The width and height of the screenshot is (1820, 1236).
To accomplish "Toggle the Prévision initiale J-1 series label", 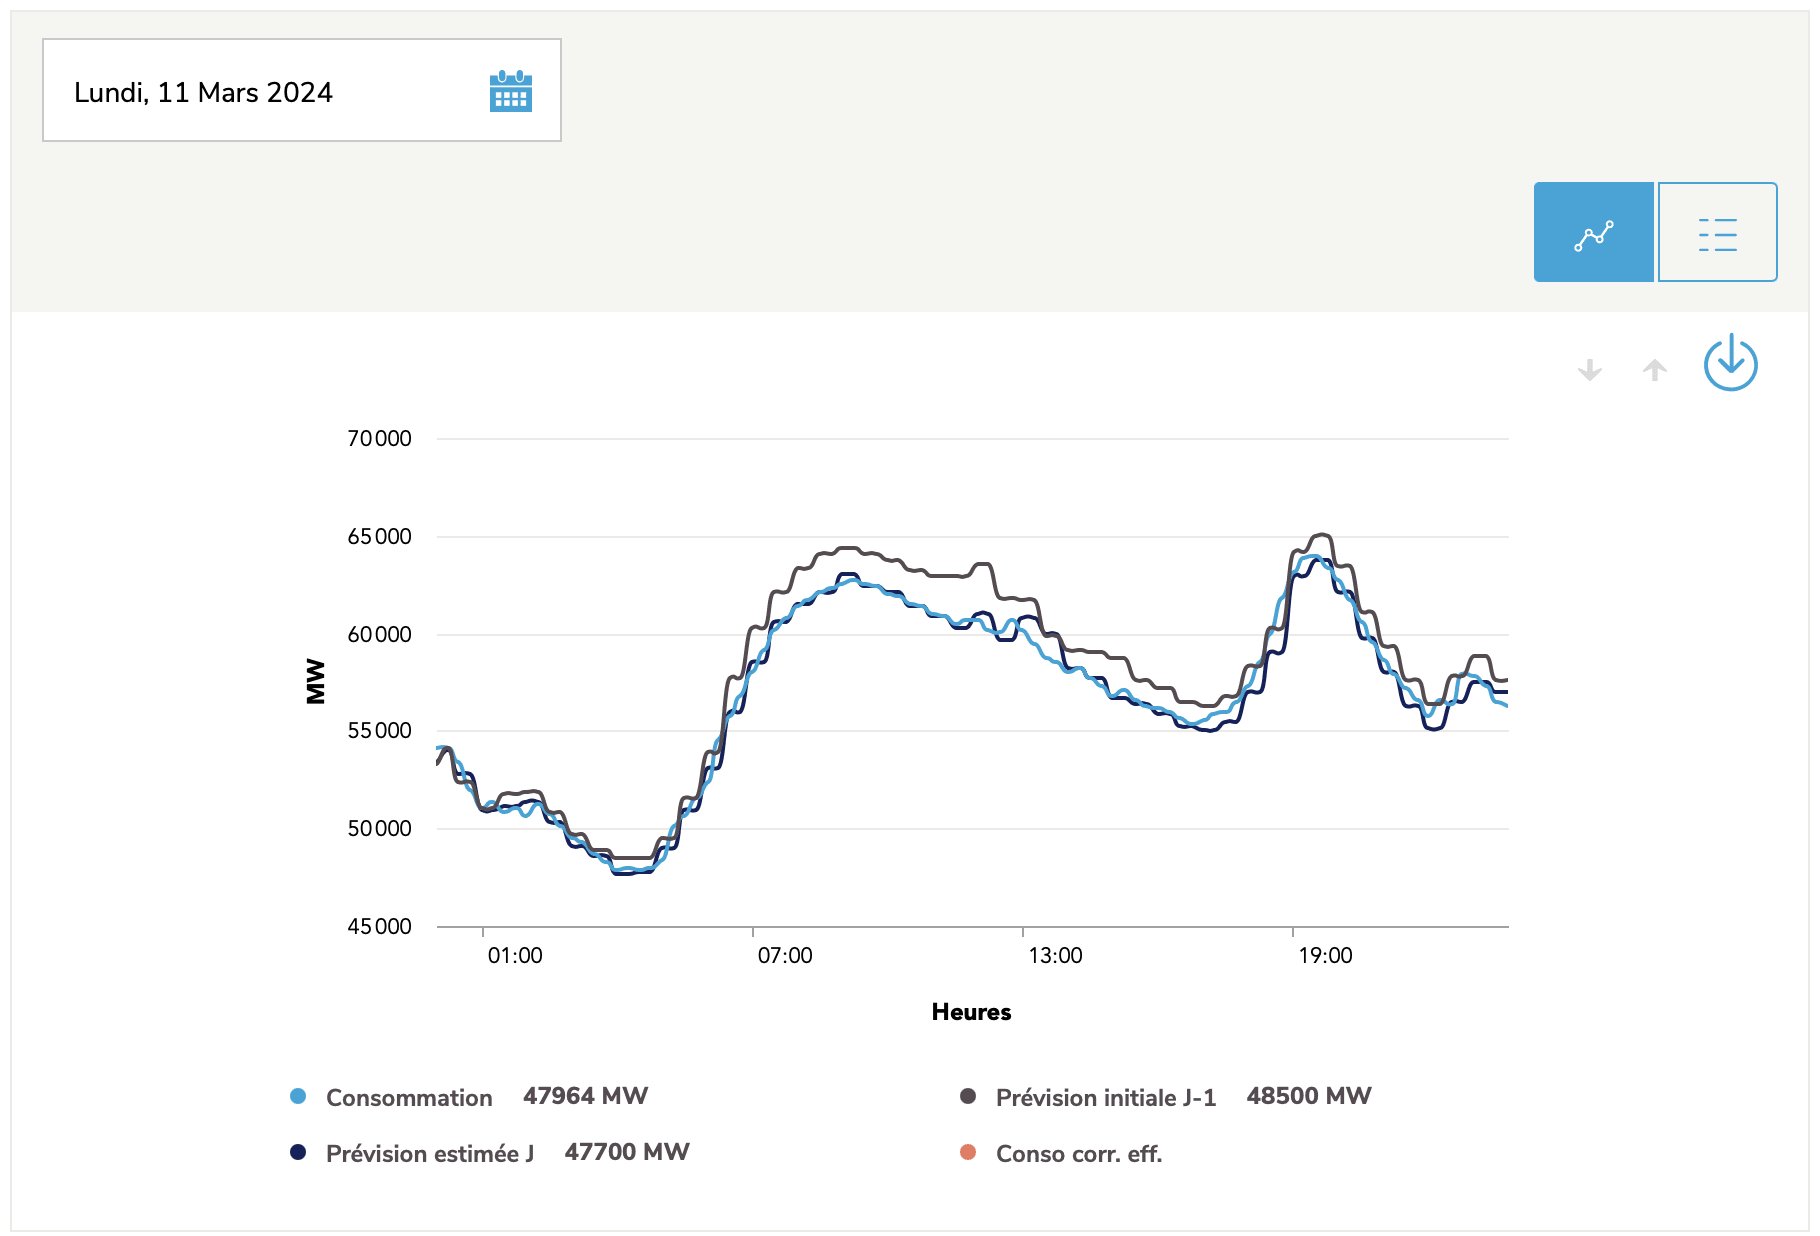I will click(x=1105, y=1098).
